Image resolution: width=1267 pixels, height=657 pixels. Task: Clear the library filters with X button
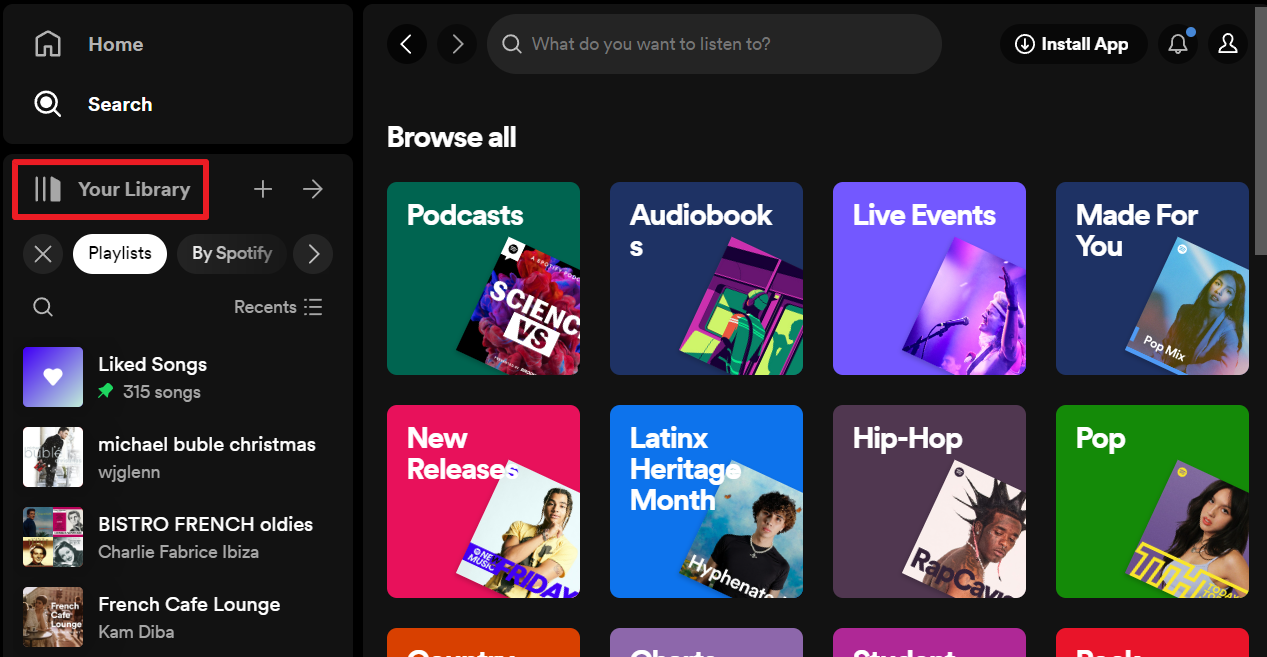(43, 254)
